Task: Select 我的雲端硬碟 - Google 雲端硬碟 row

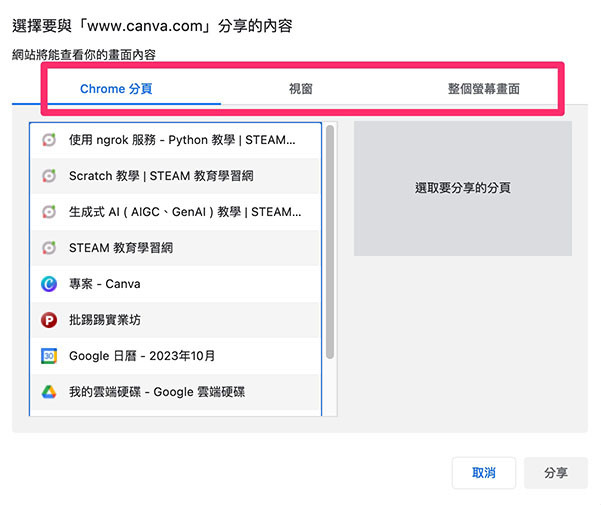Action: coord(176,392)
